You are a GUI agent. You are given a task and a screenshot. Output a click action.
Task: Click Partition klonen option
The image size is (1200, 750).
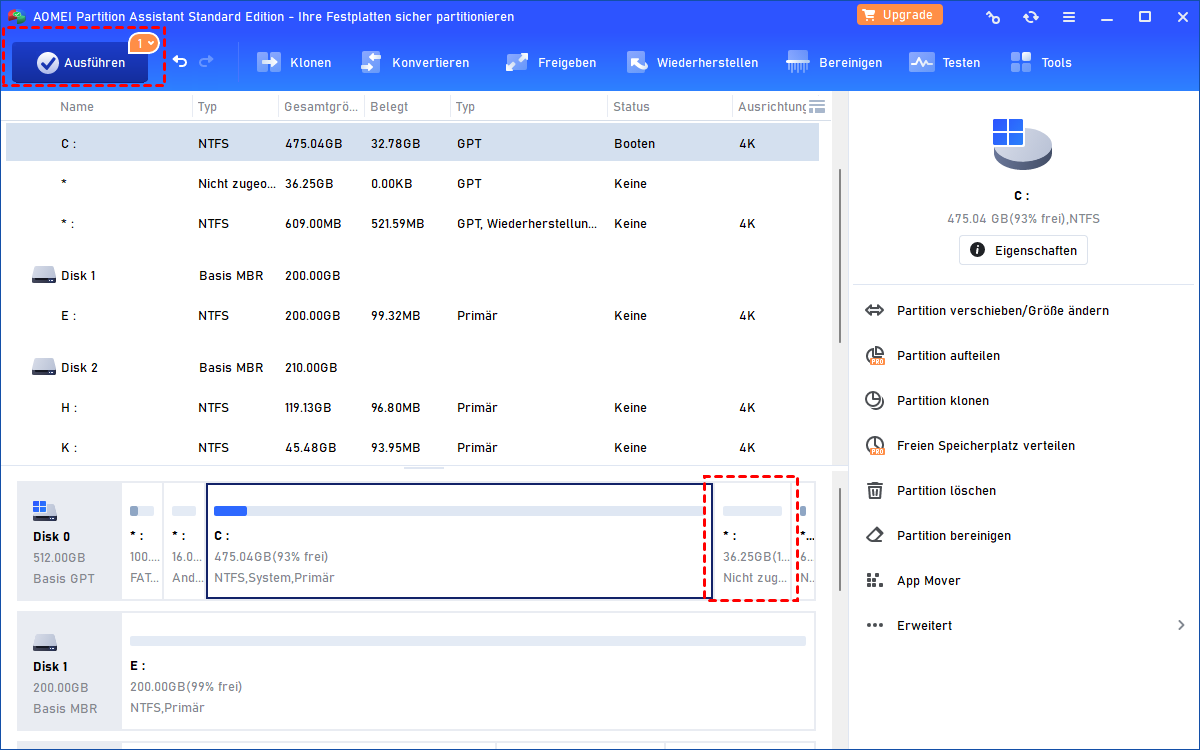(943, 400)
